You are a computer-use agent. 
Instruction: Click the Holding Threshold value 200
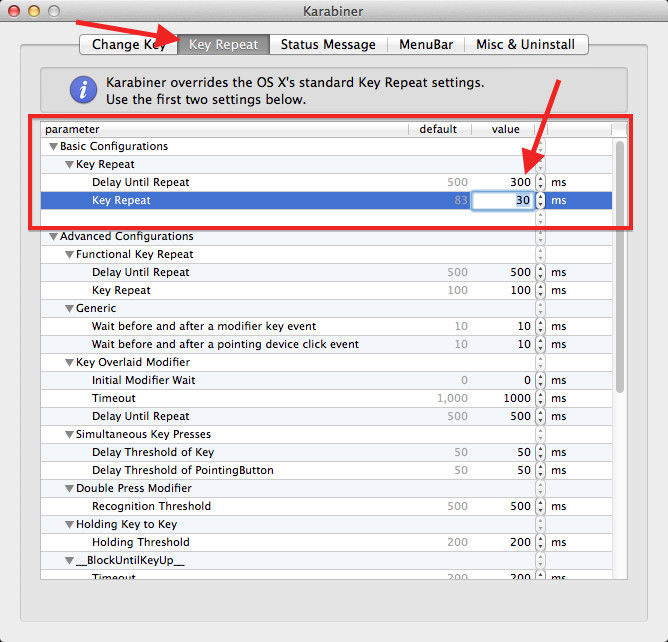(x=520, y=542)
